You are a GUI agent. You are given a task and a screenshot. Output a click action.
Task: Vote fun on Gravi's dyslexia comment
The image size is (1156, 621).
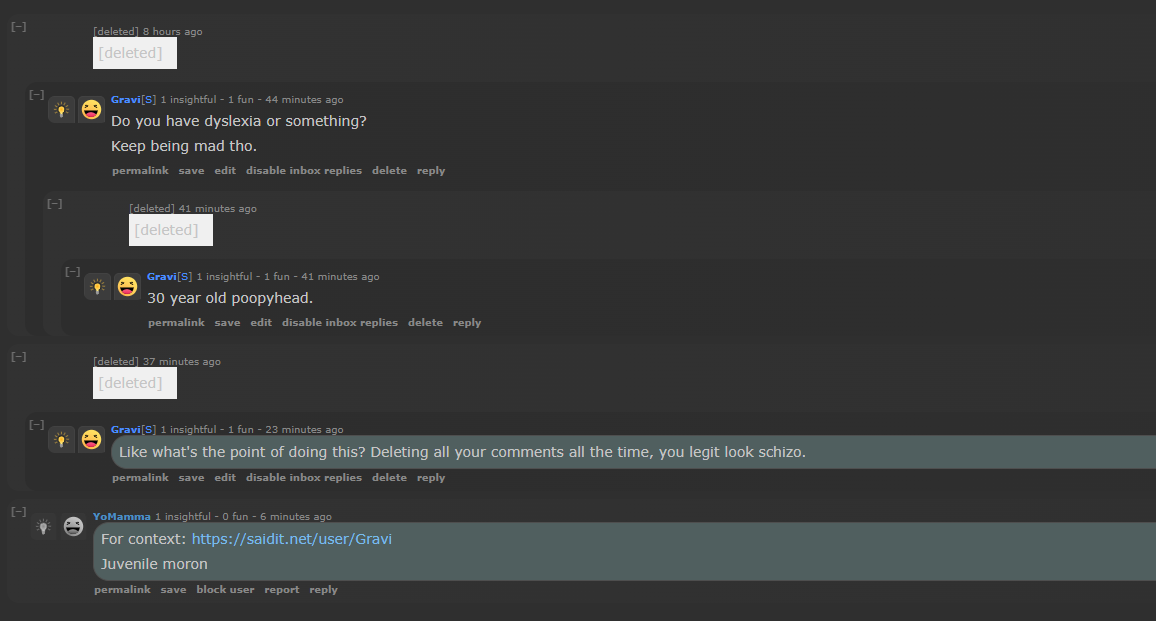[x=91, y=110]
